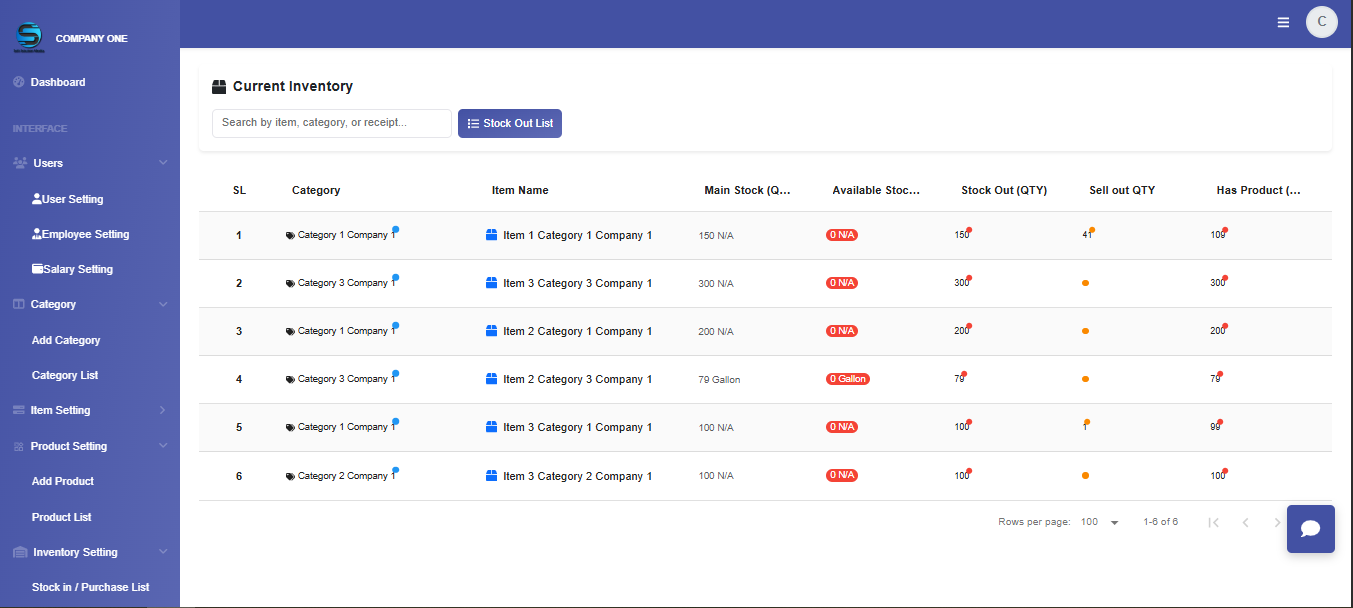Screen dimensions: 1353x608
Task: Click box icon of Item 2 Category 1
Action: coord(491,331)
